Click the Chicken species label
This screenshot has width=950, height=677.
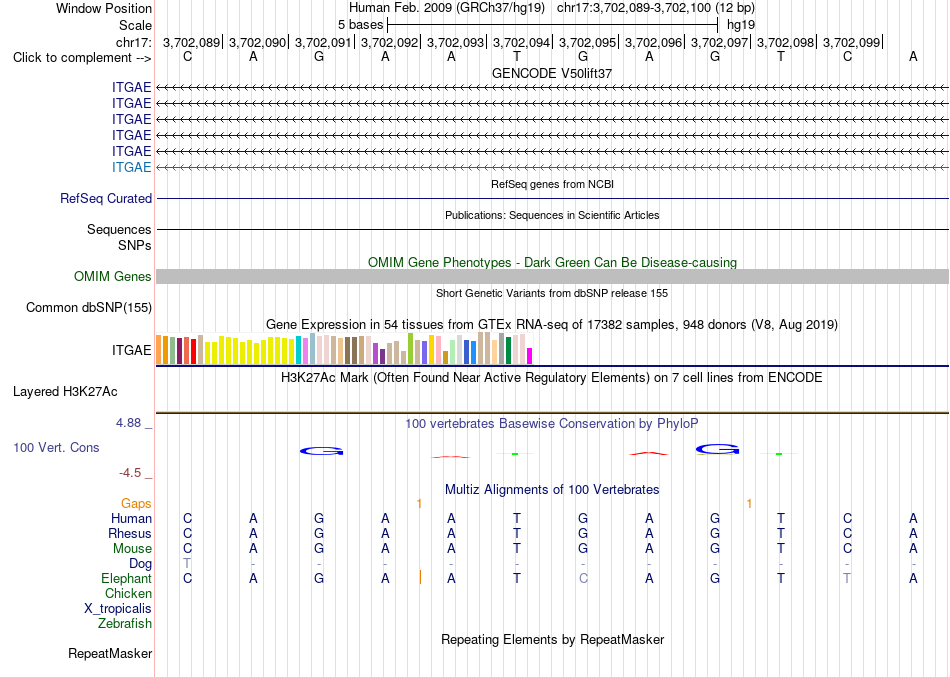click(128, 594)
